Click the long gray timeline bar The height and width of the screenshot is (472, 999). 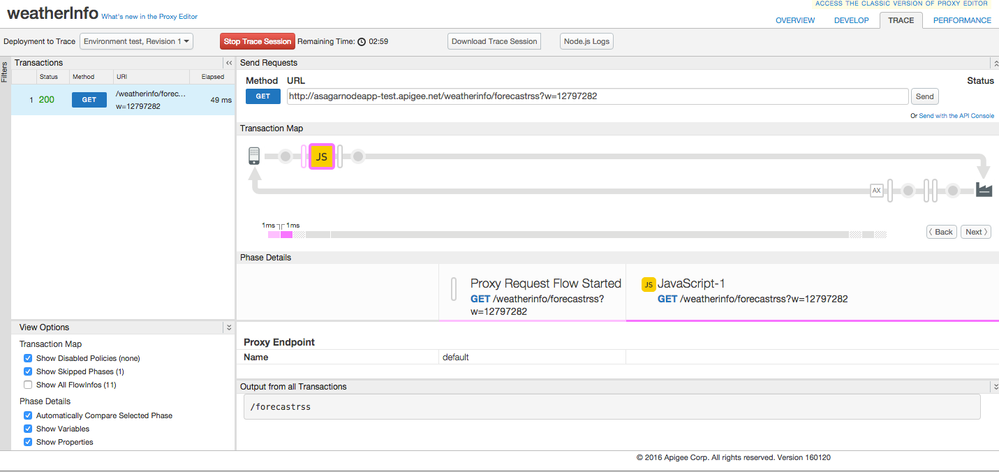click(x=589, y=234)
